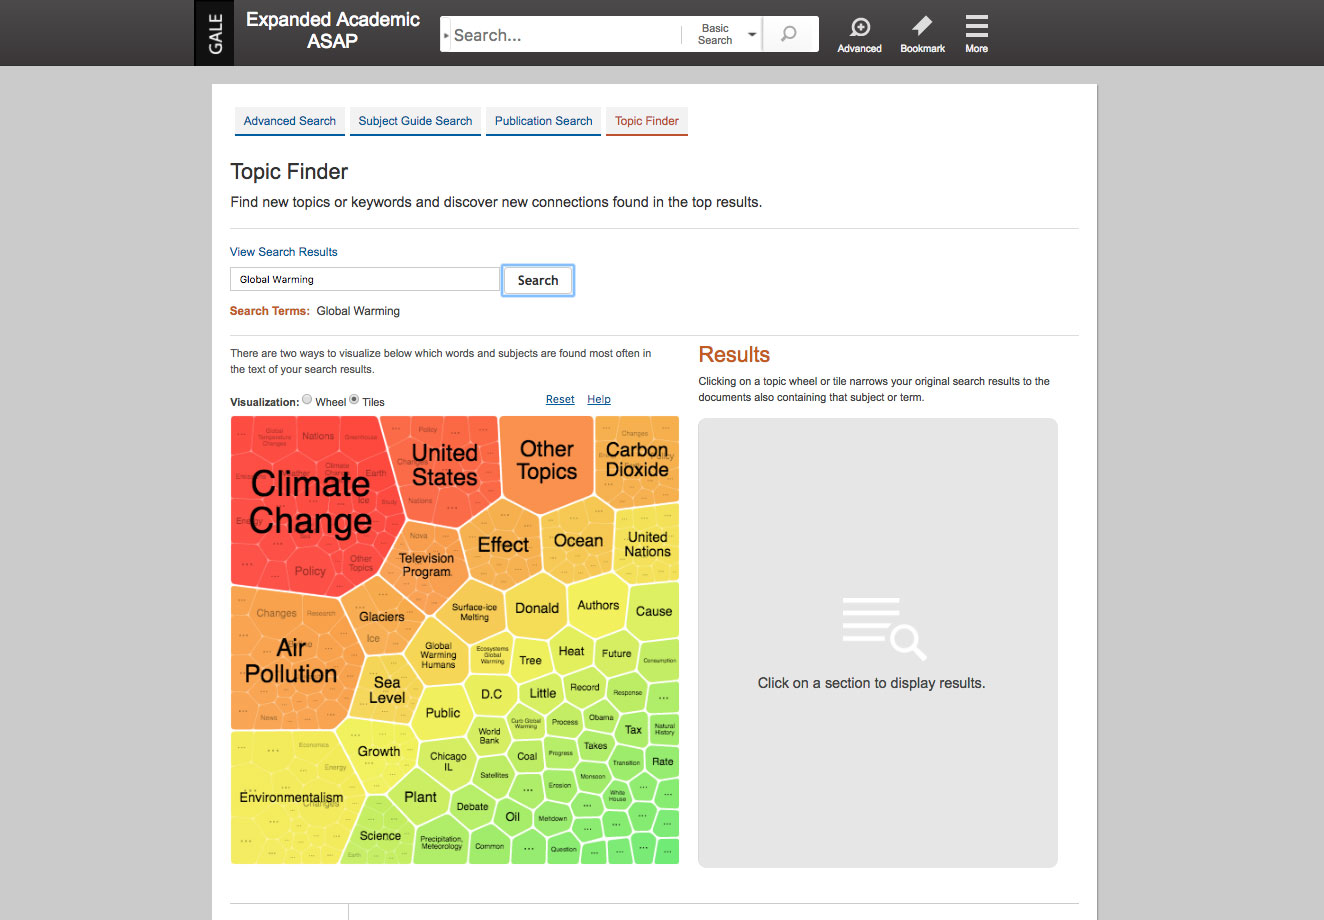Open Expanded Academic ASAP home title

[333, 30]
